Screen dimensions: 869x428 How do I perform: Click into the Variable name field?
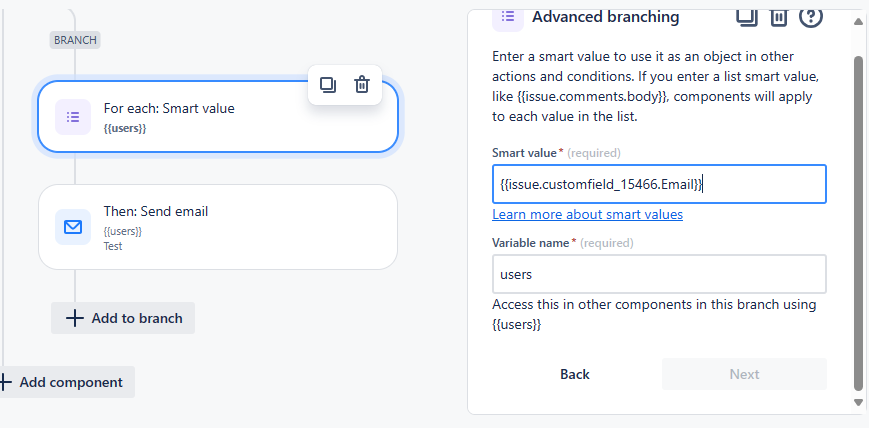tap(659, 274)
